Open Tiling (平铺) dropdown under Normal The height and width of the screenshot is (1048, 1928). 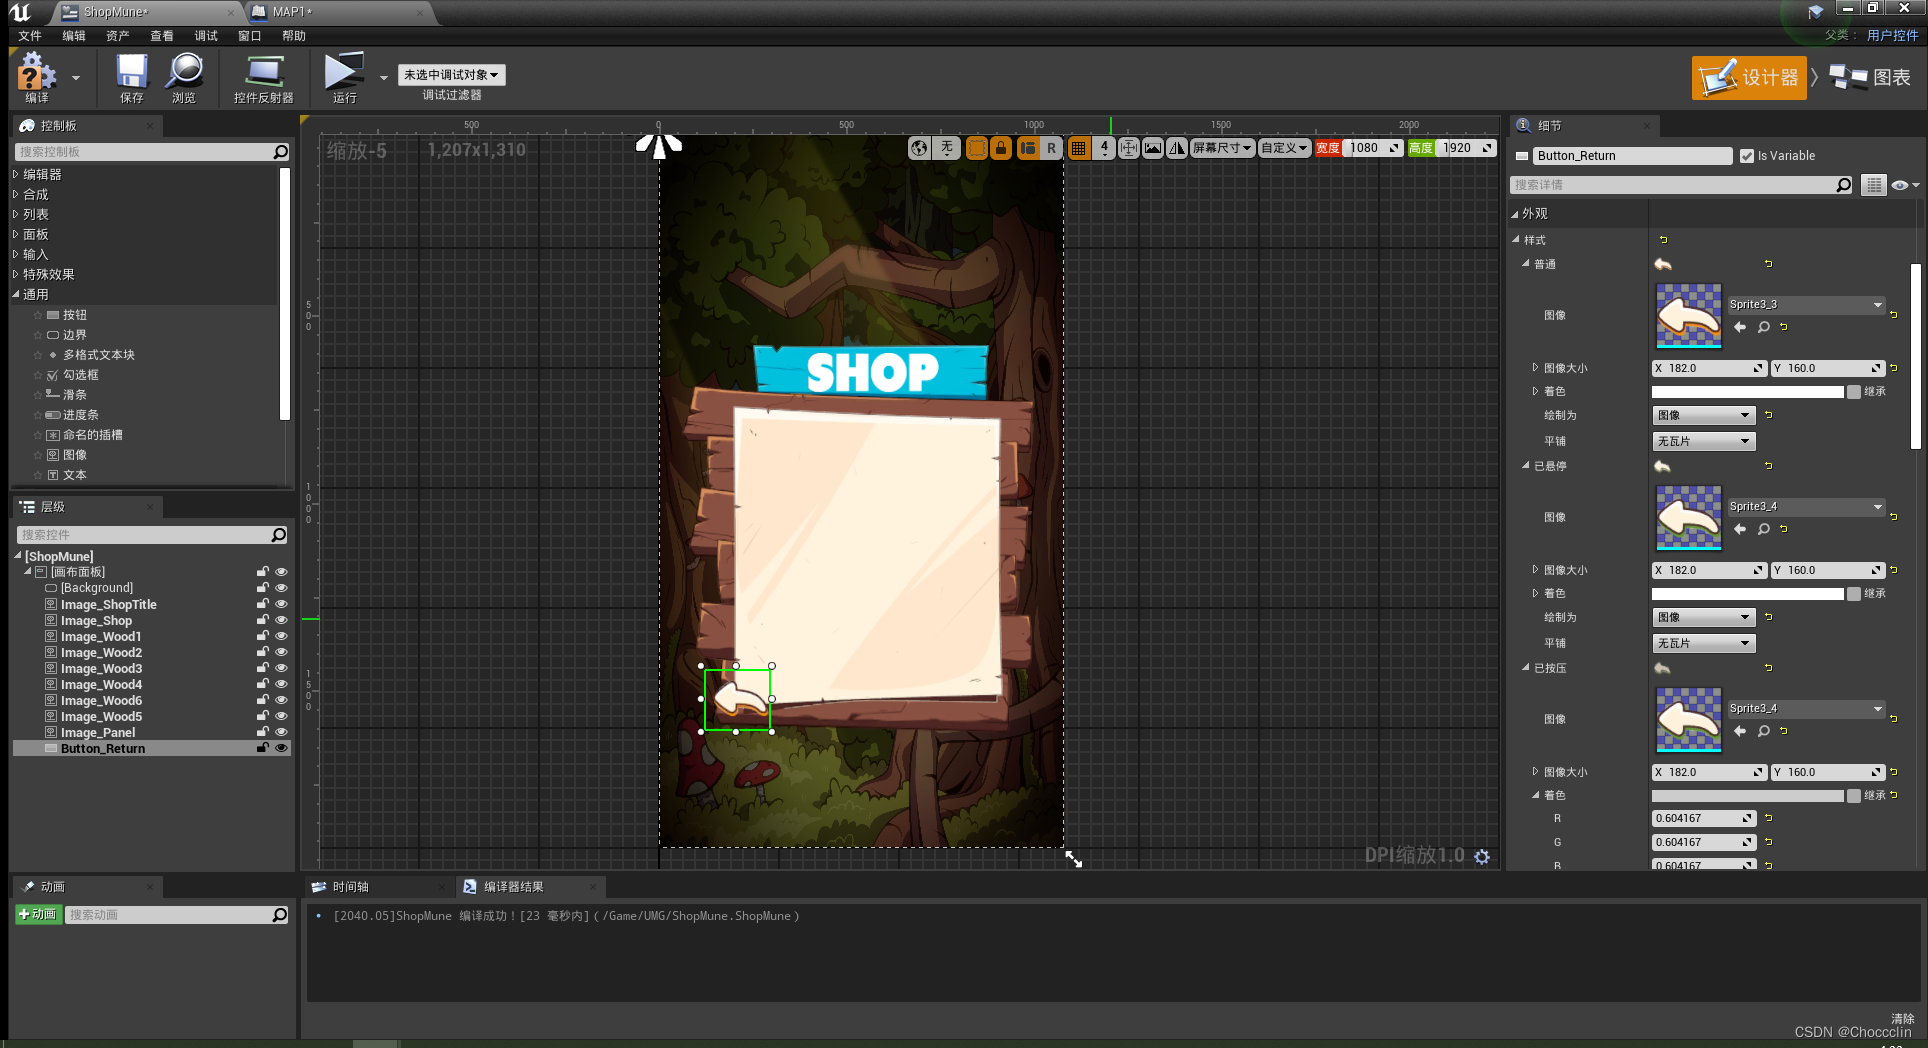pos(1703,441)
